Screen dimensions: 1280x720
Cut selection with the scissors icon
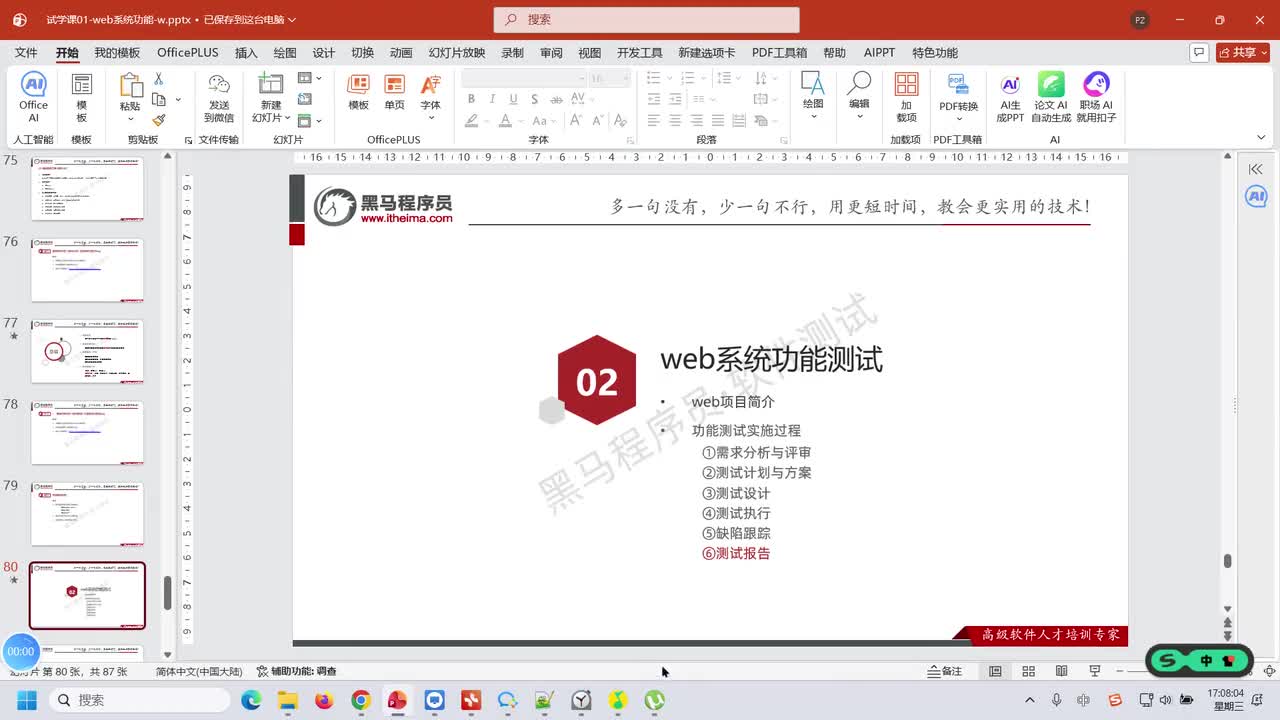click(x=158, y=79)
